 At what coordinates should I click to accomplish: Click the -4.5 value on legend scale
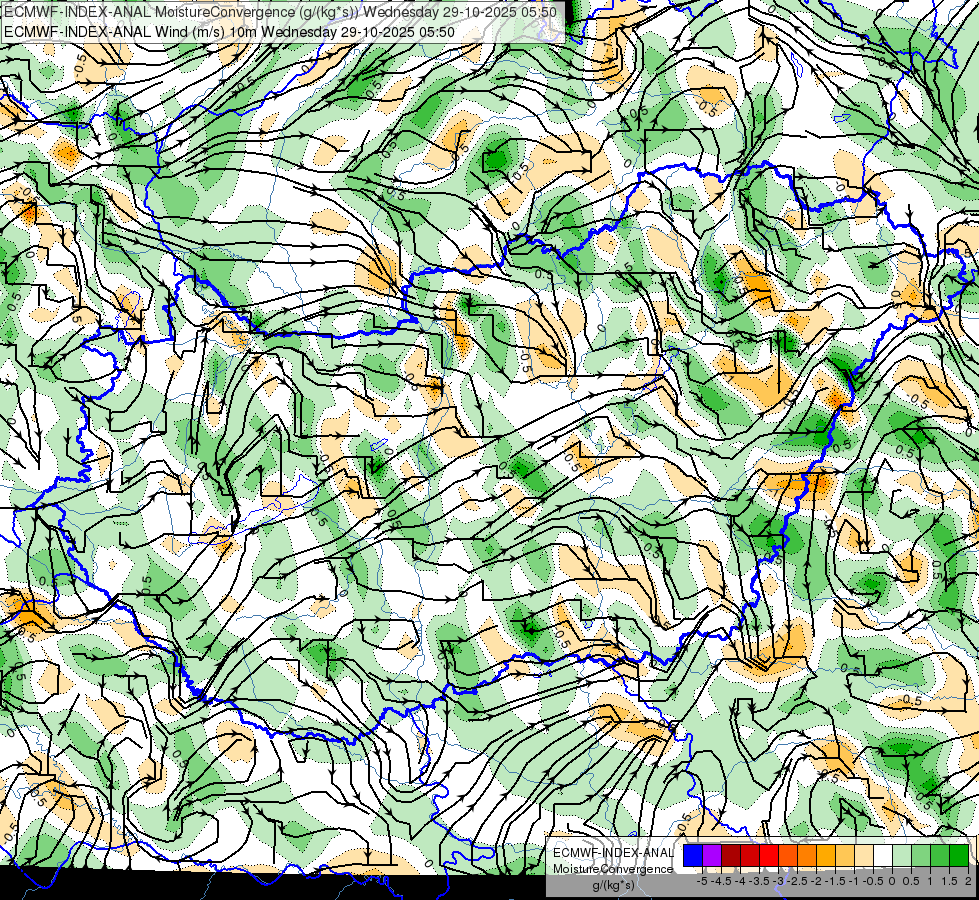tap(721, 881)
